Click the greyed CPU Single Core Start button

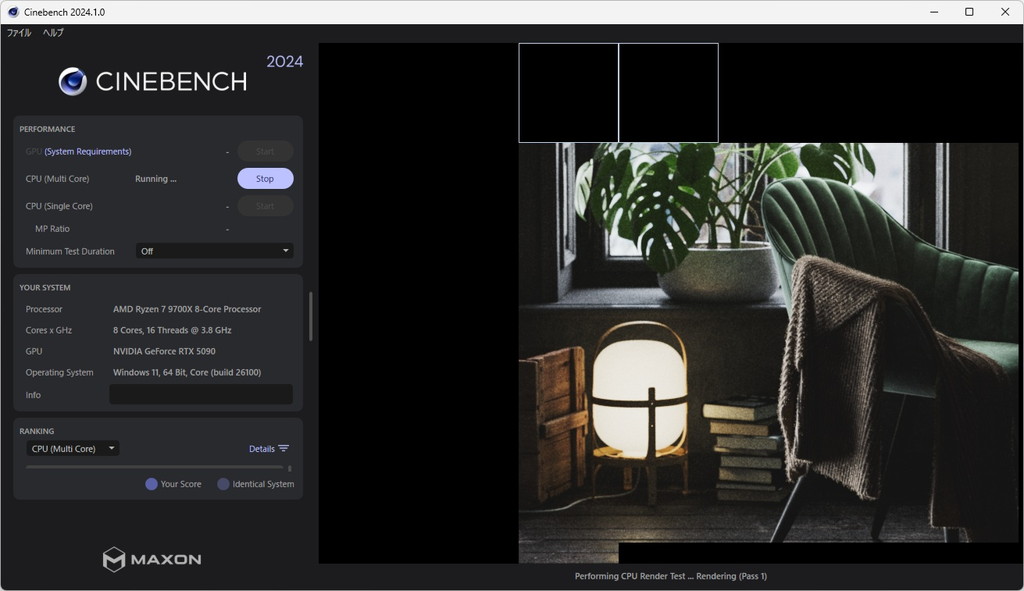265,206
